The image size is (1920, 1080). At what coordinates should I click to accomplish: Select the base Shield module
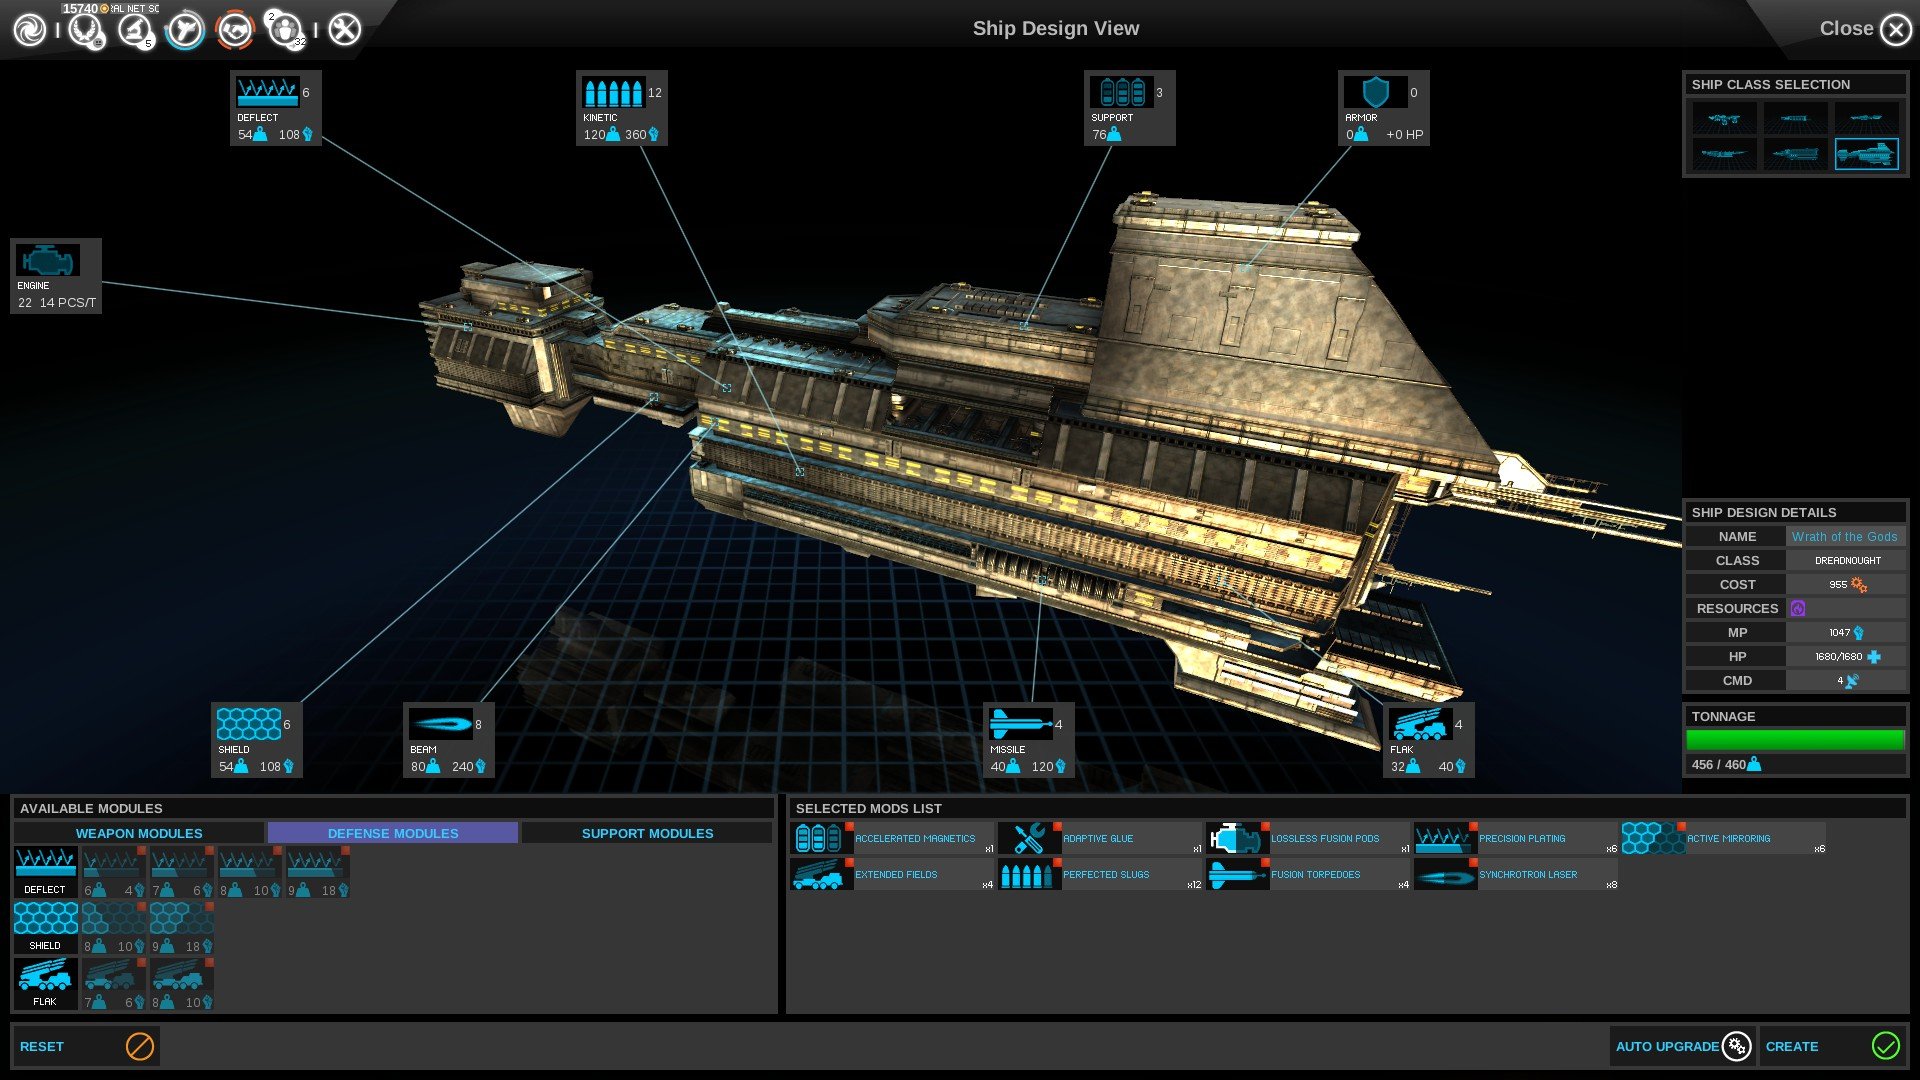coord(45,926)
